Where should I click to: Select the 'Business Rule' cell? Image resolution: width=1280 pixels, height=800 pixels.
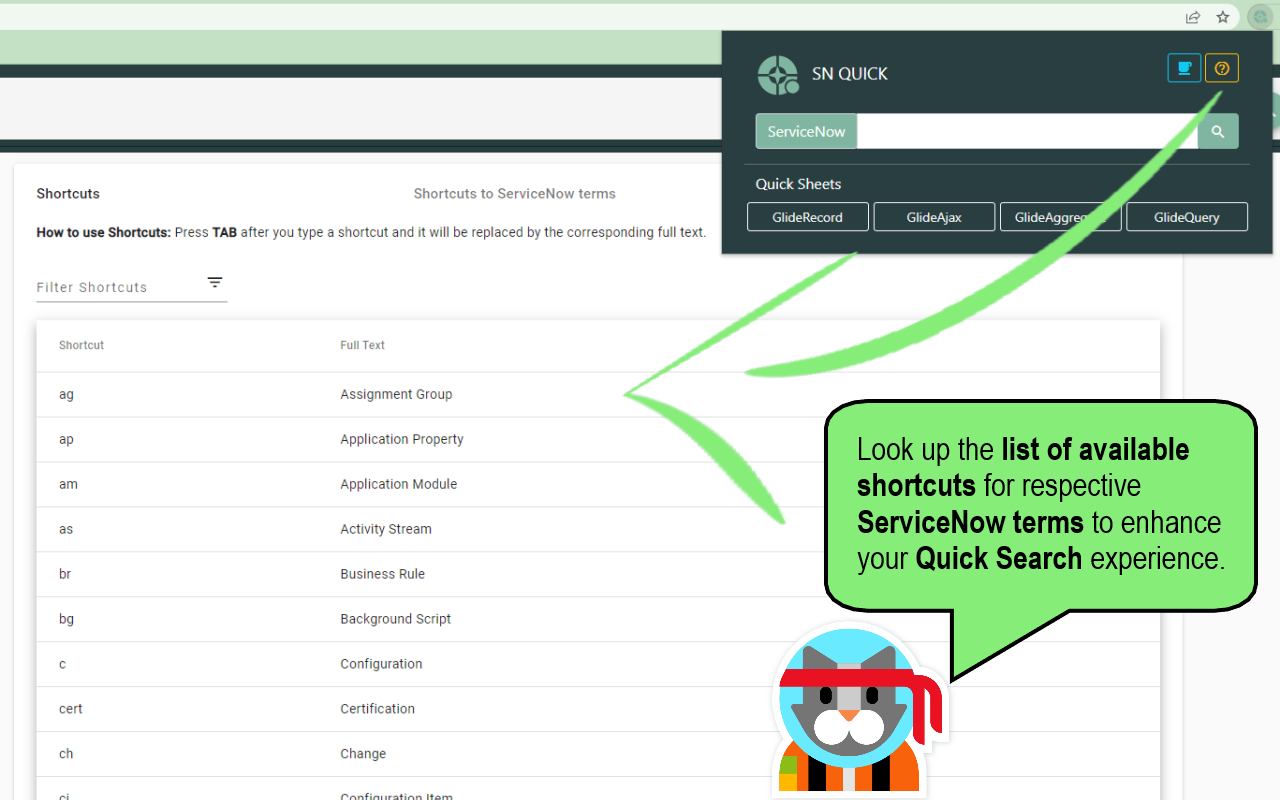pyautogui.click(x=382, y=574)
